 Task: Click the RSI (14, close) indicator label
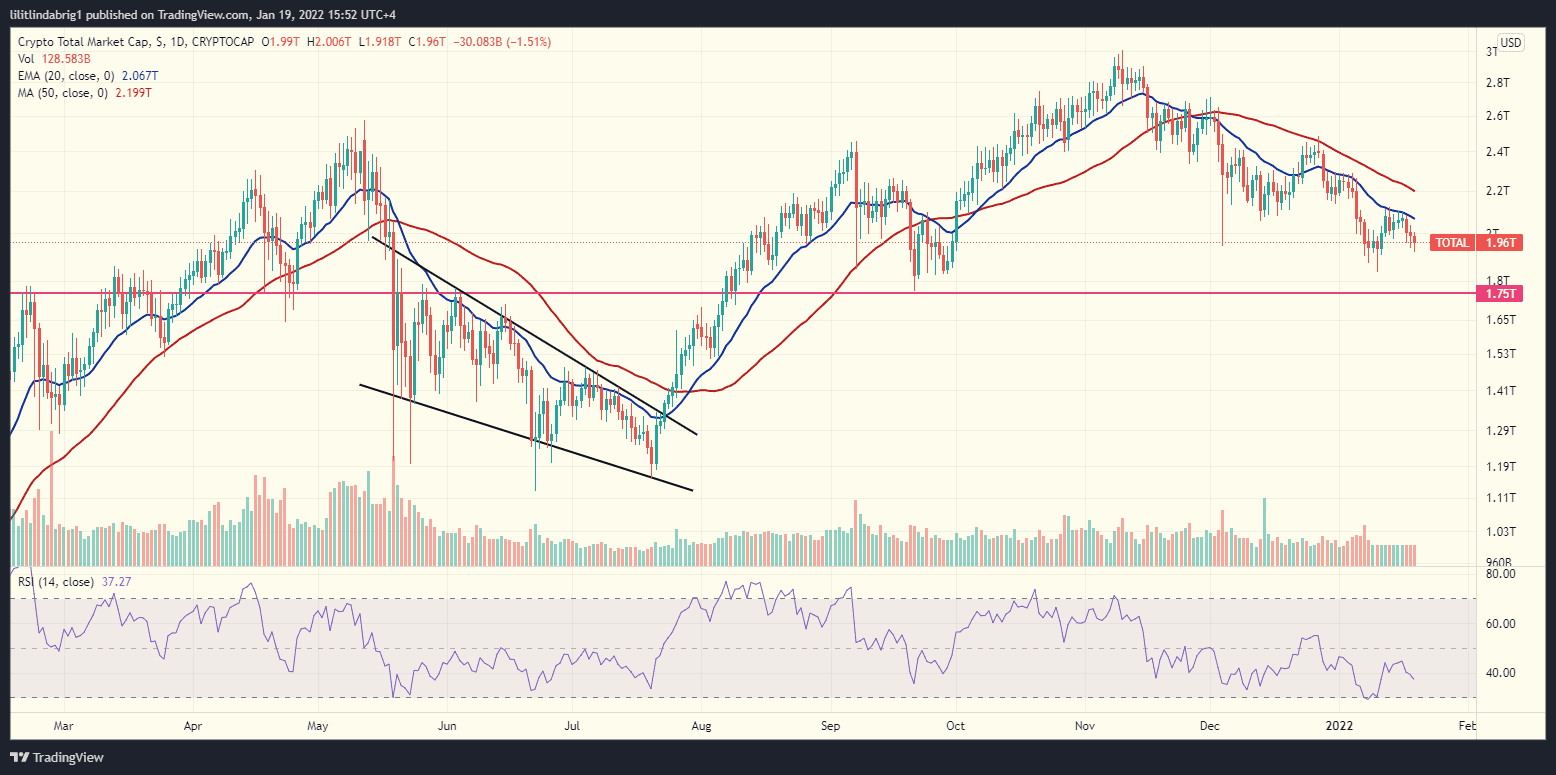[x=56, y=581]
